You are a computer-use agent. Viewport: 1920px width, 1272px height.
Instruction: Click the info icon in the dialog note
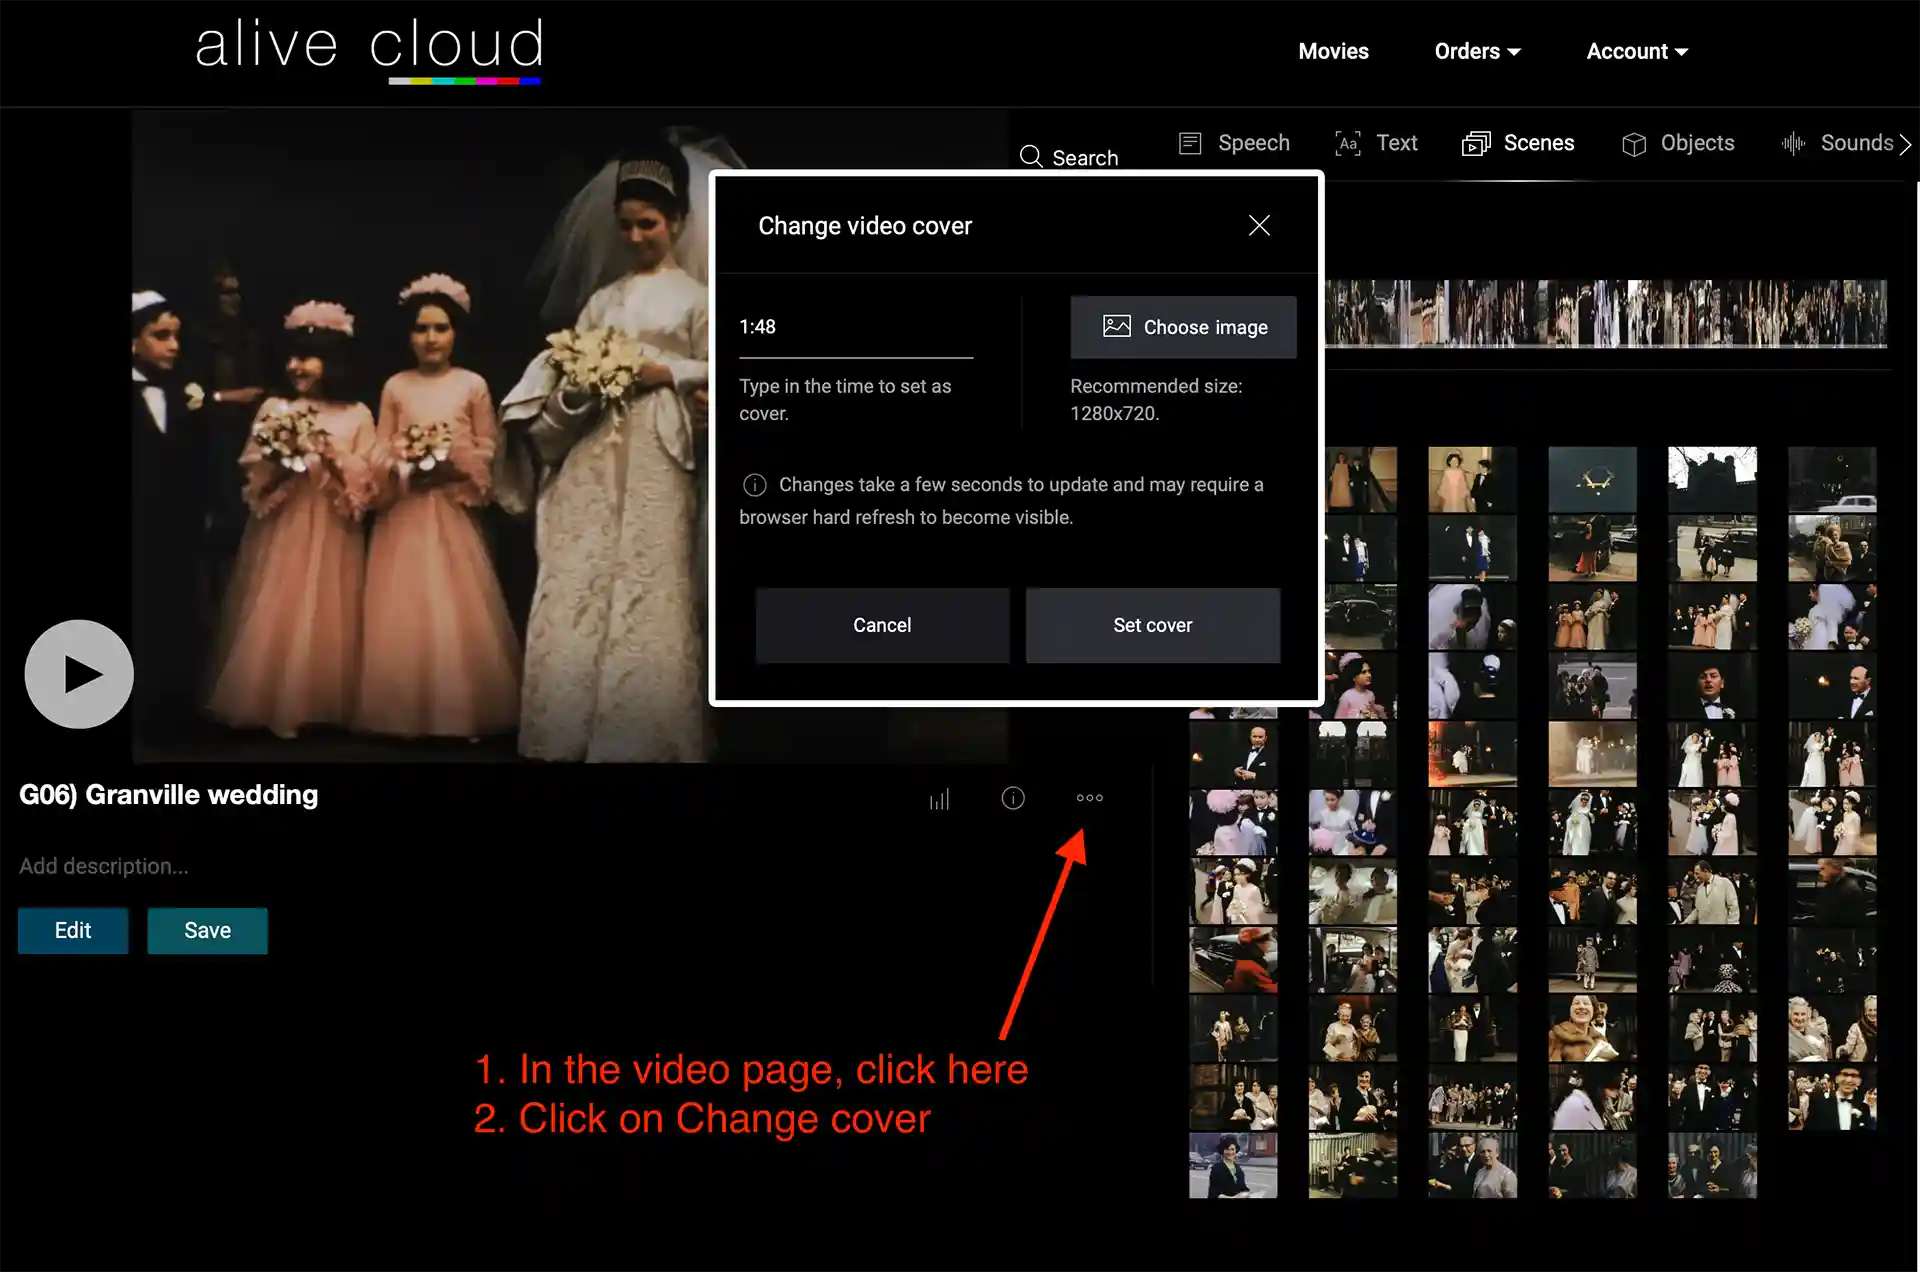[754, 485]
